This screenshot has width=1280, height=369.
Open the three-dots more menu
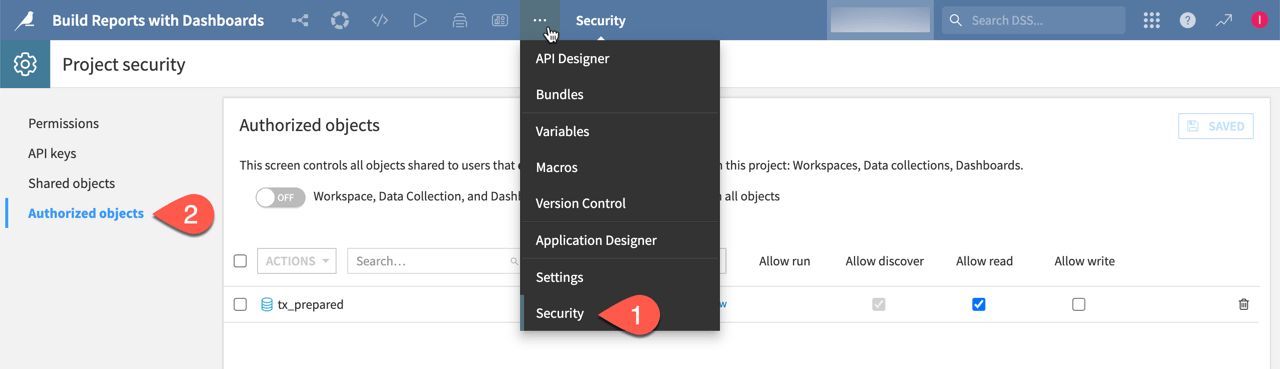540,20
